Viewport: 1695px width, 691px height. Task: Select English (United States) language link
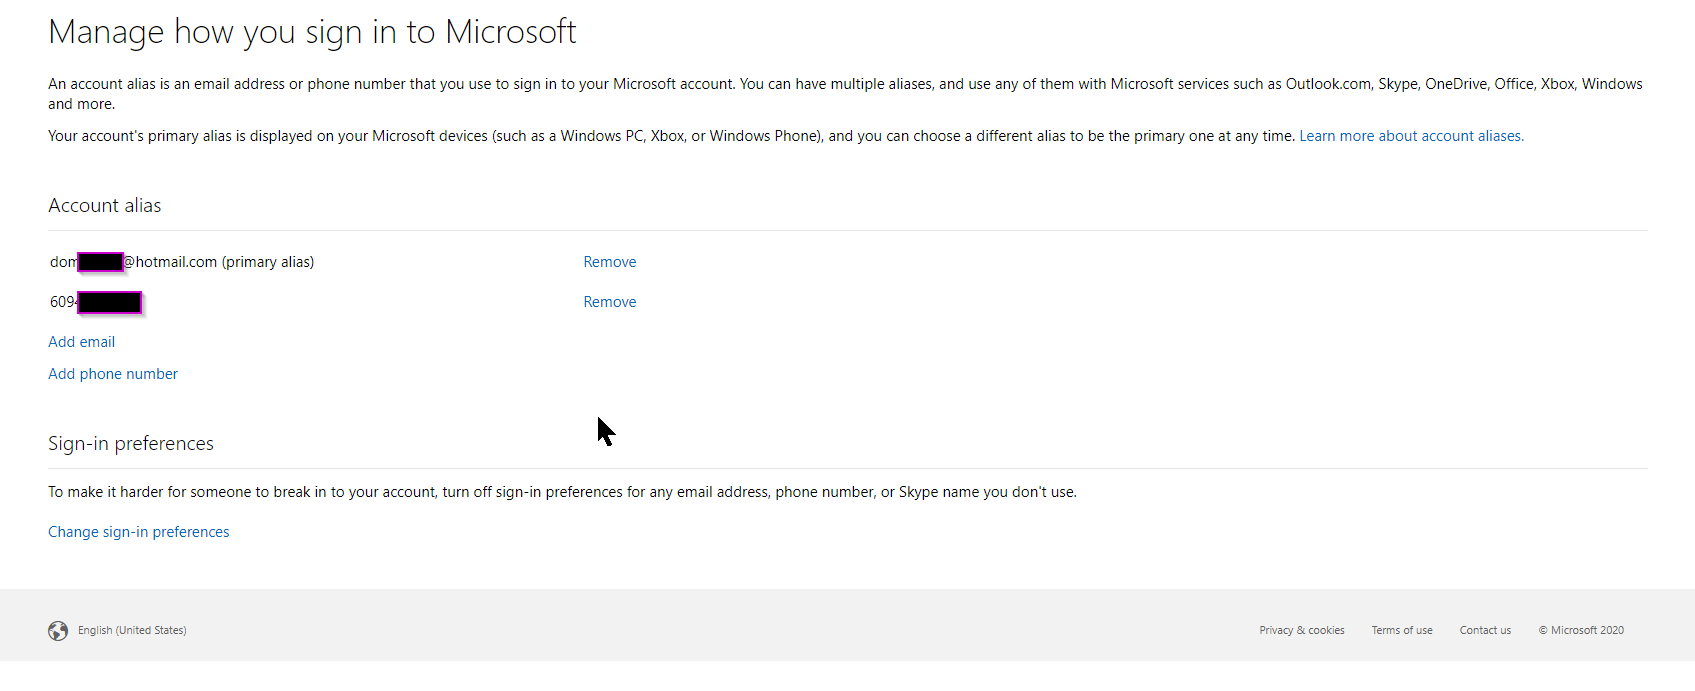[132, 630]
